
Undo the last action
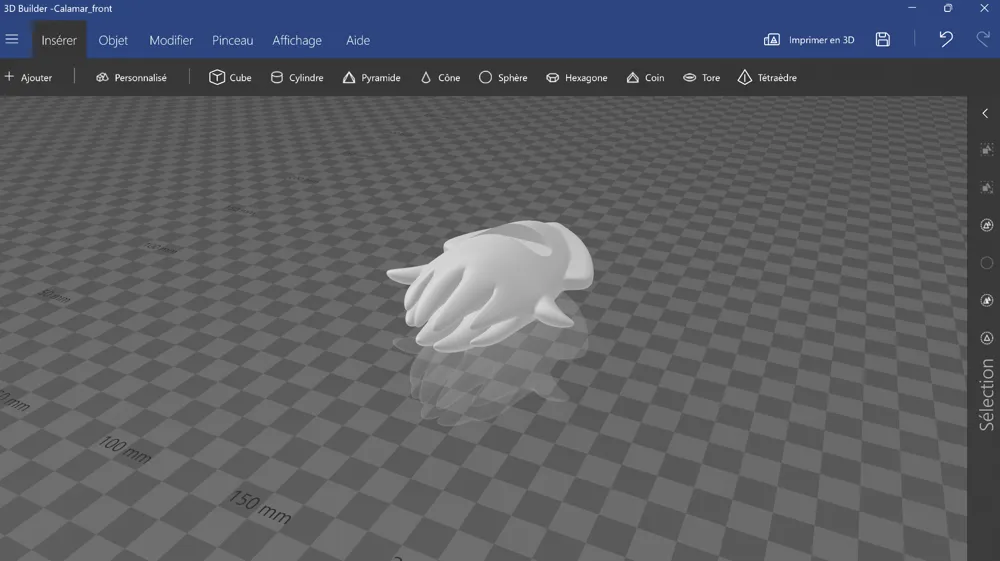946,39
